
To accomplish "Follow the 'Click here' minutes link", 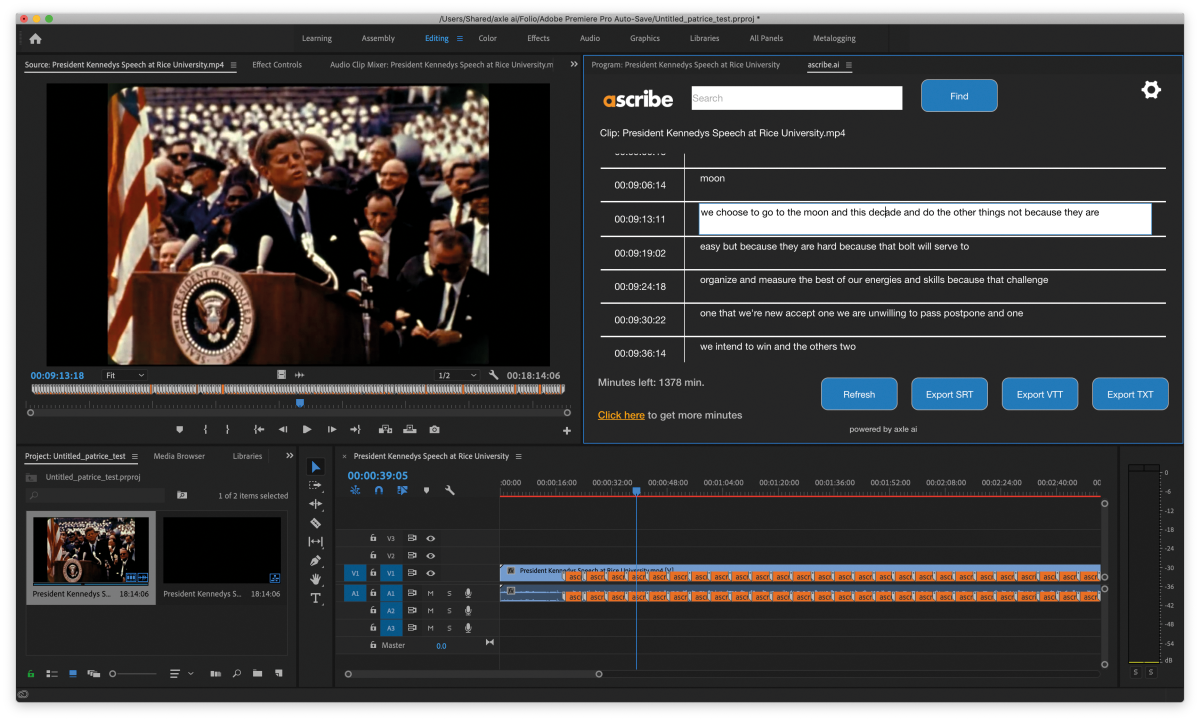I will (x=621, y=415).
